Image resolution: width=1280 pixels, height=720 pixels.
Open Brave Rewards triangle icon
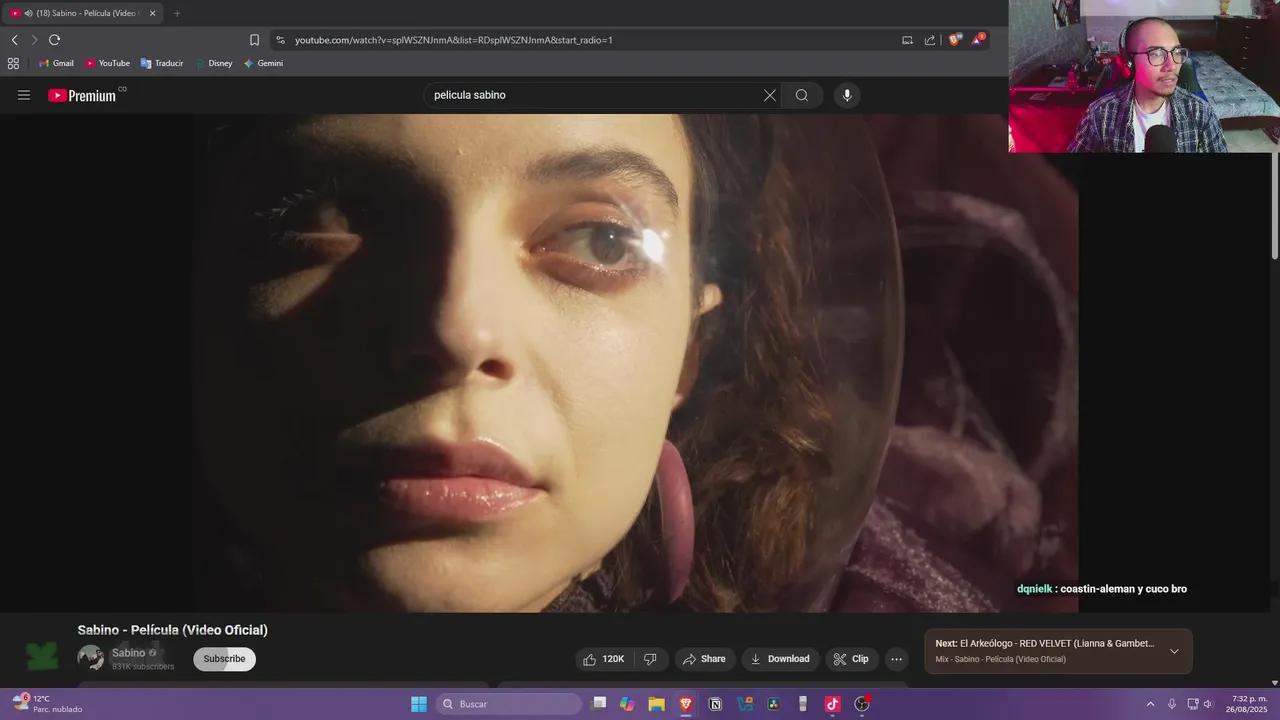tap(978, 40)
